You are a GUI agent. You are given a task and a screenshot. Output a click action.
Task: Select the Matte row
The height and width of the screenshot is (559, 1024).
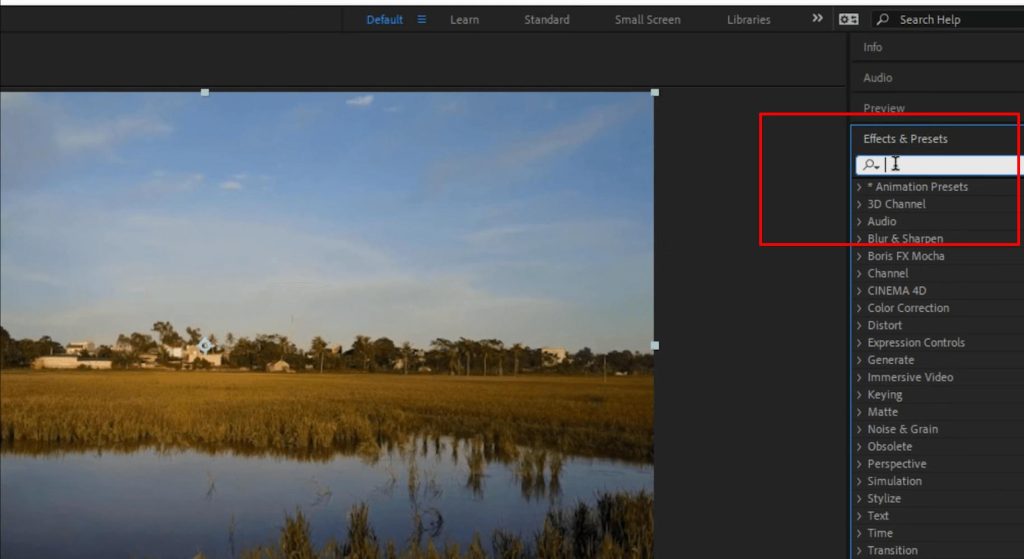coord(939,411)
